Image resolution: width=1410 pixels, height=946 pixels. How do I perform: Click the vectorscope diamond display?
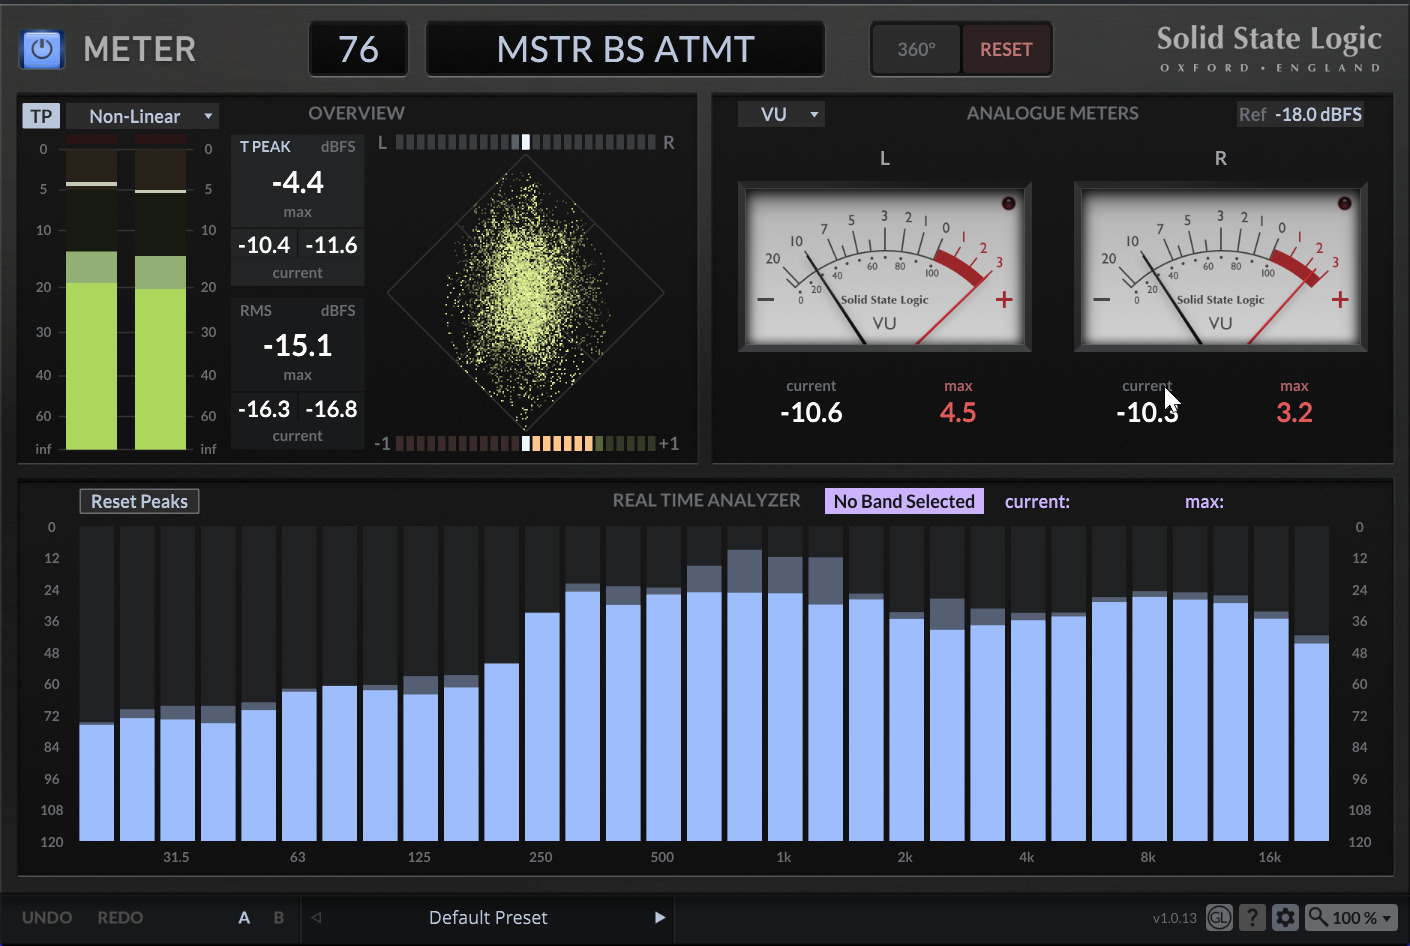click(526, 293)
